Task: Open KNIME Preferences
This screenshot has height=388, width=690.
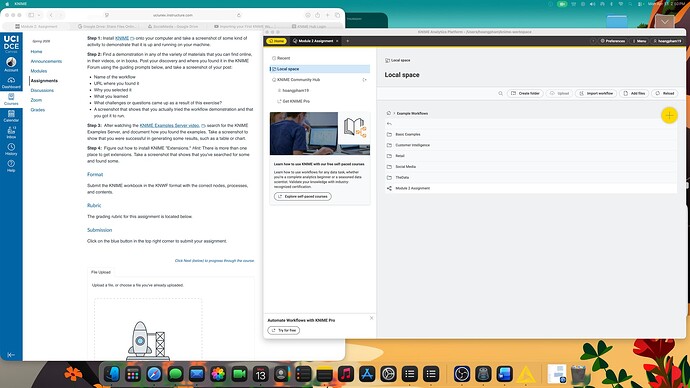Action: (x=613, y=41)
